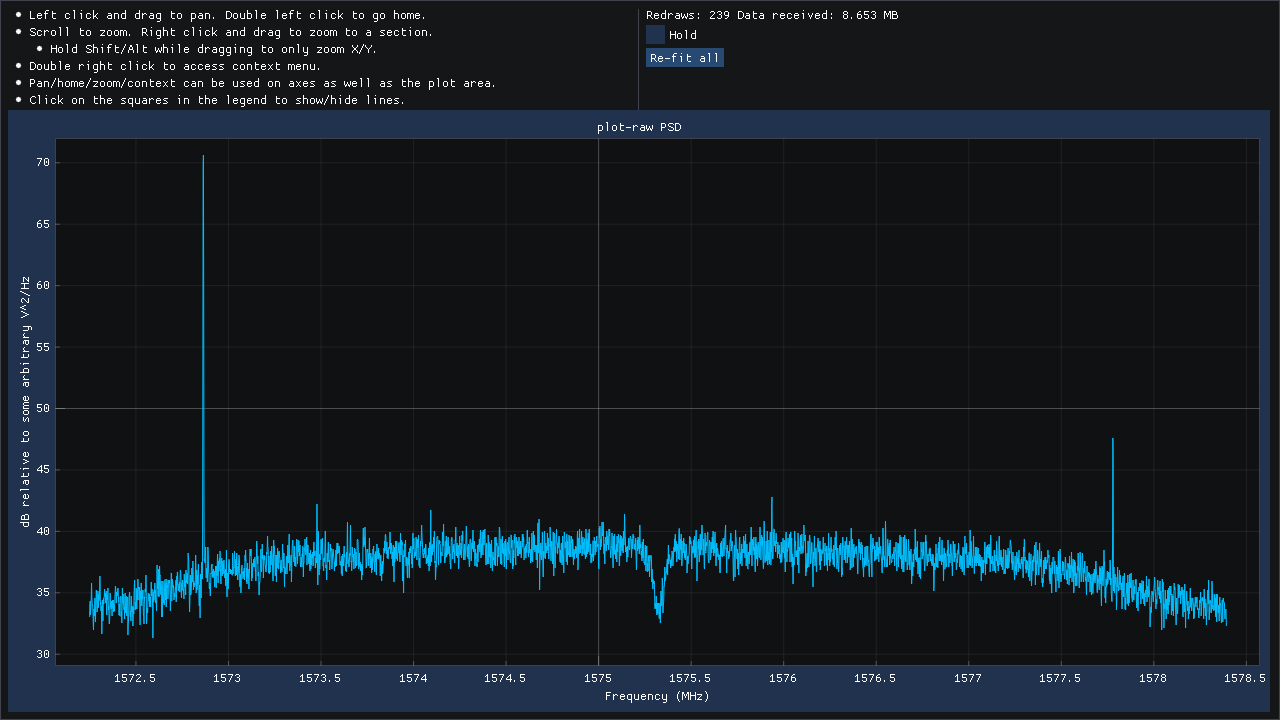Click the 1576.5 tick on x-axis
Viewport: 1280px width, 720px height.
(876, 677)
